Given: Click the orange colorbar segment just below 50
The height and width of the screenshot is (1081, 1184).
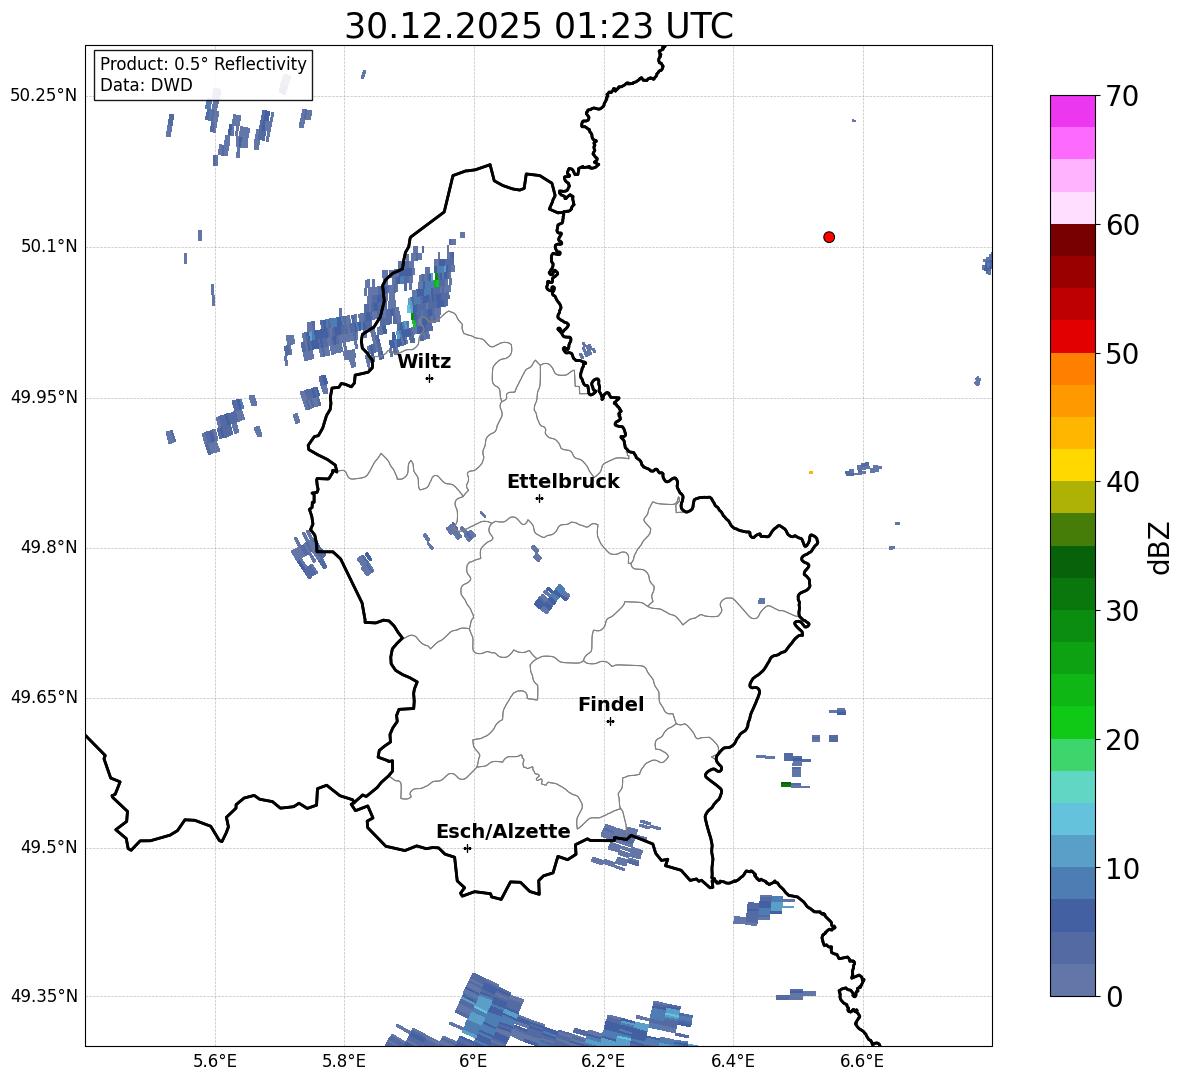Looking at the screenshot, I should pos(1073,369).
